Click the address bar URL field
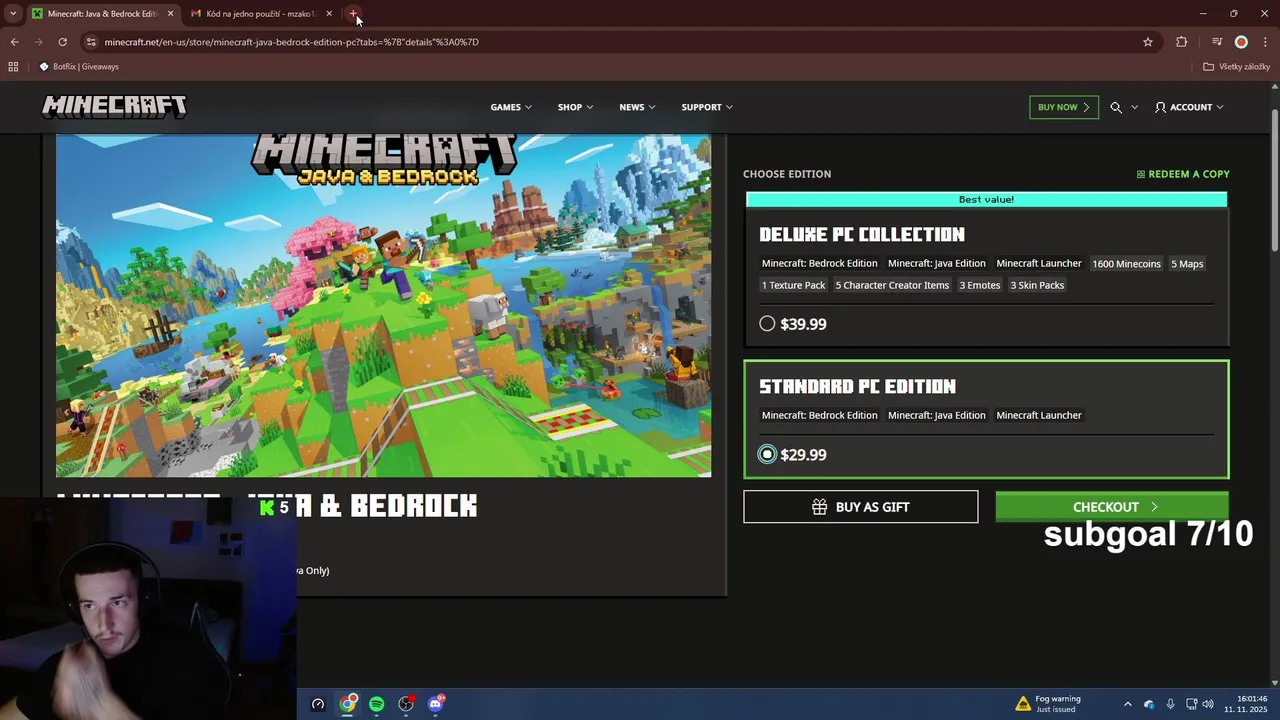 [x=620, y=42]
